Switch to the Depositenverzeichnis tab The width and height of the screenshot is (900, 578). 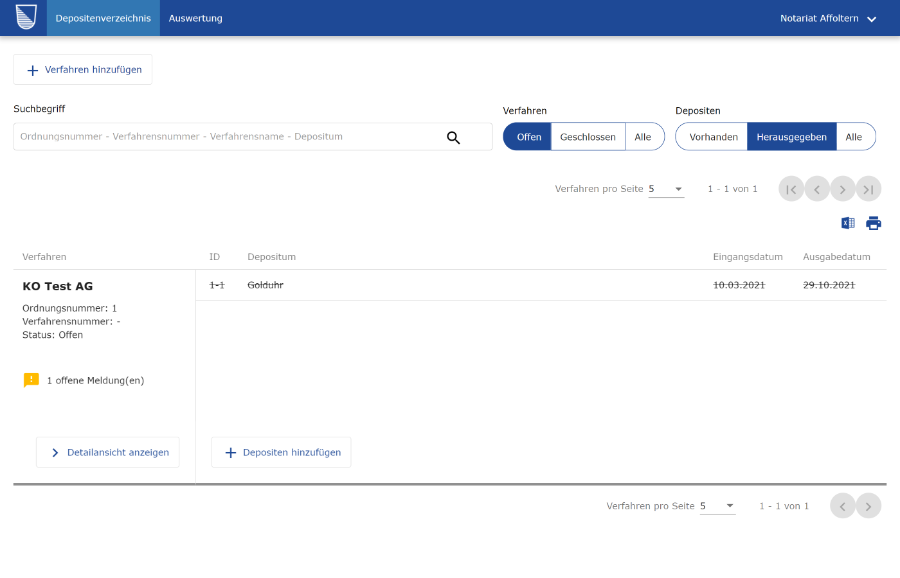pos(103,18)
